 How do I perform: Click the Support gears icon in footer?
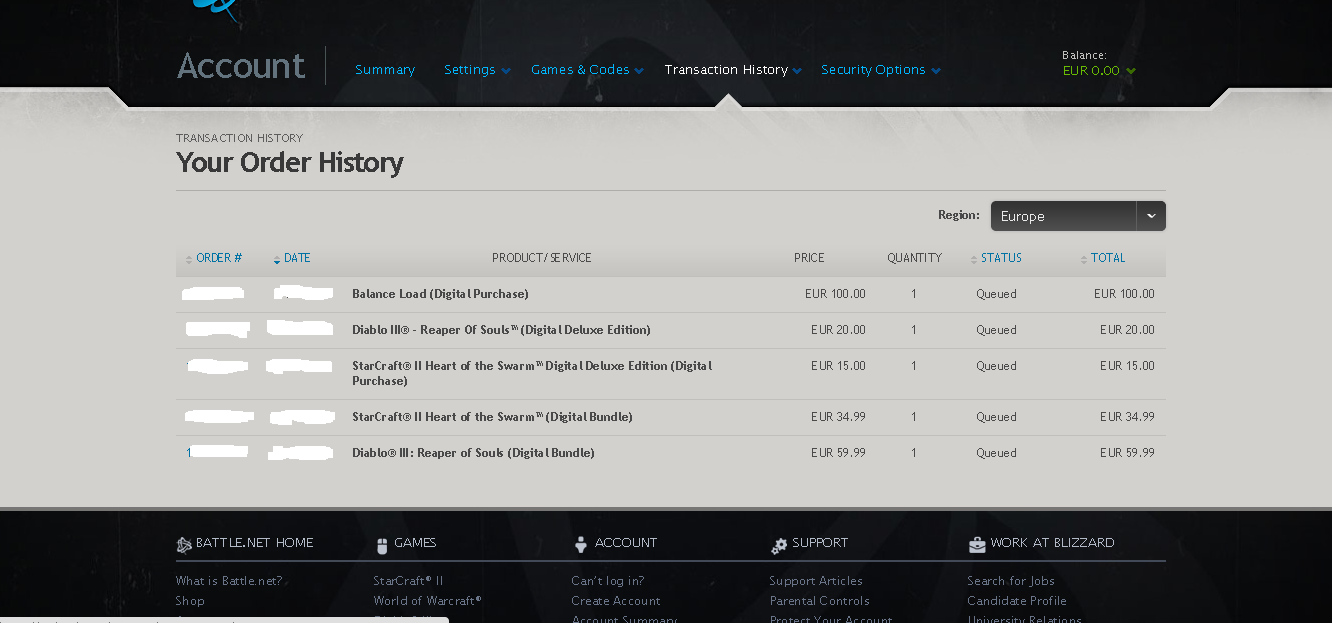coord(779,546)
